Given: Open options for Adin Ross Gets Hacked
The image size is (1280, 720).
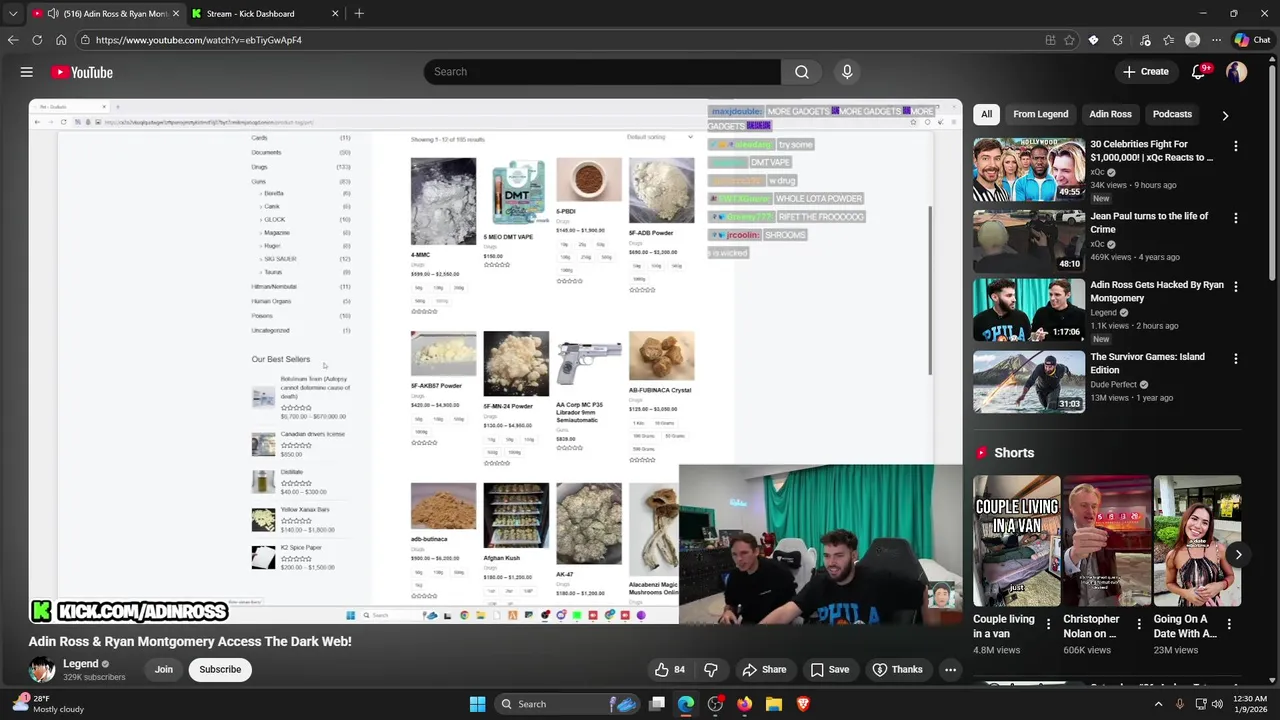Looking at the screenshot, I should (x=1236, y=287).
